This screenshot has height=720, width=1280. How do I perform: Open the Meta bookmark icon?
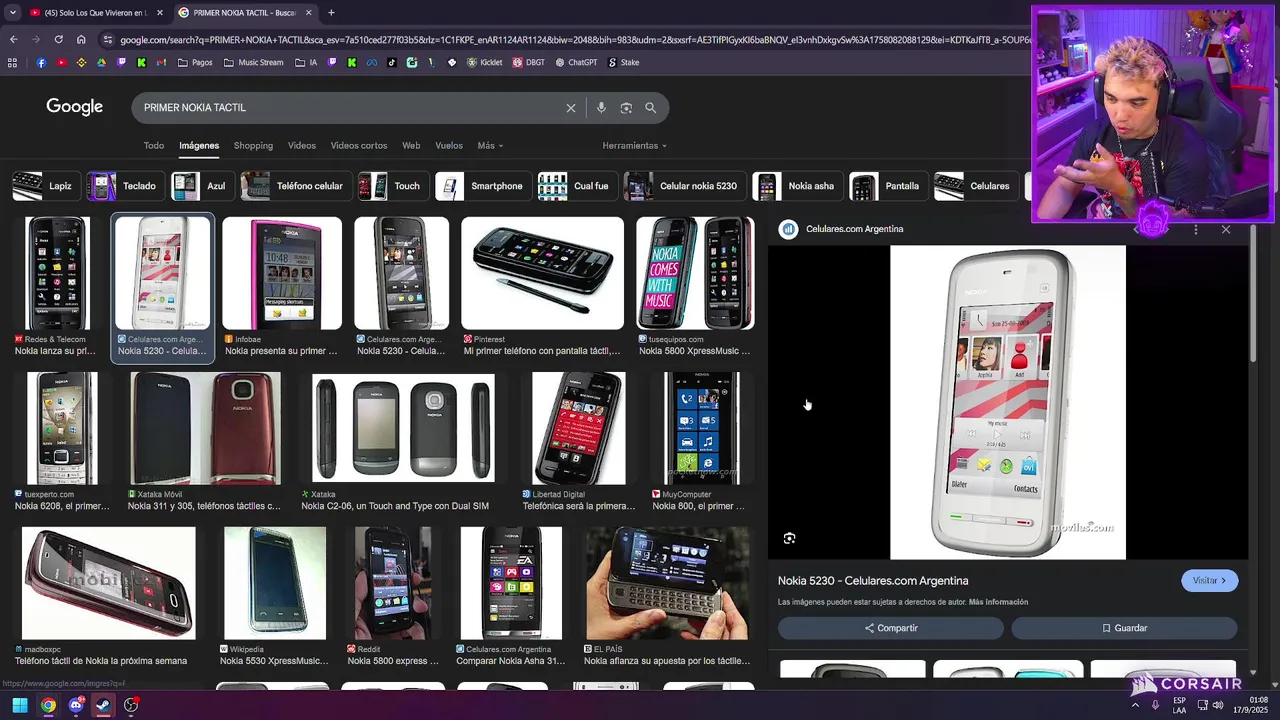pyautogui.click(x=371, y=62)
